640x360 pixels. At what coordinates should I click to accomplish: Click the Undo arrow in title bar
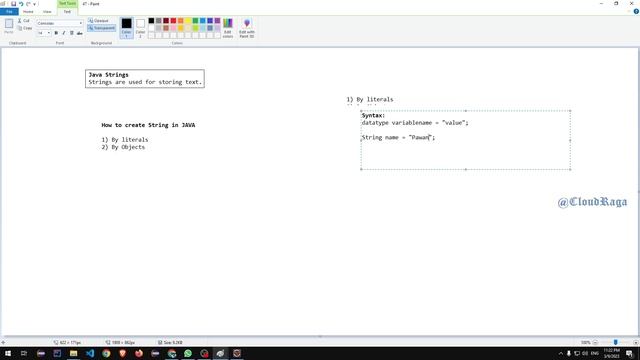pyautogui.click(x=21, y=4)
